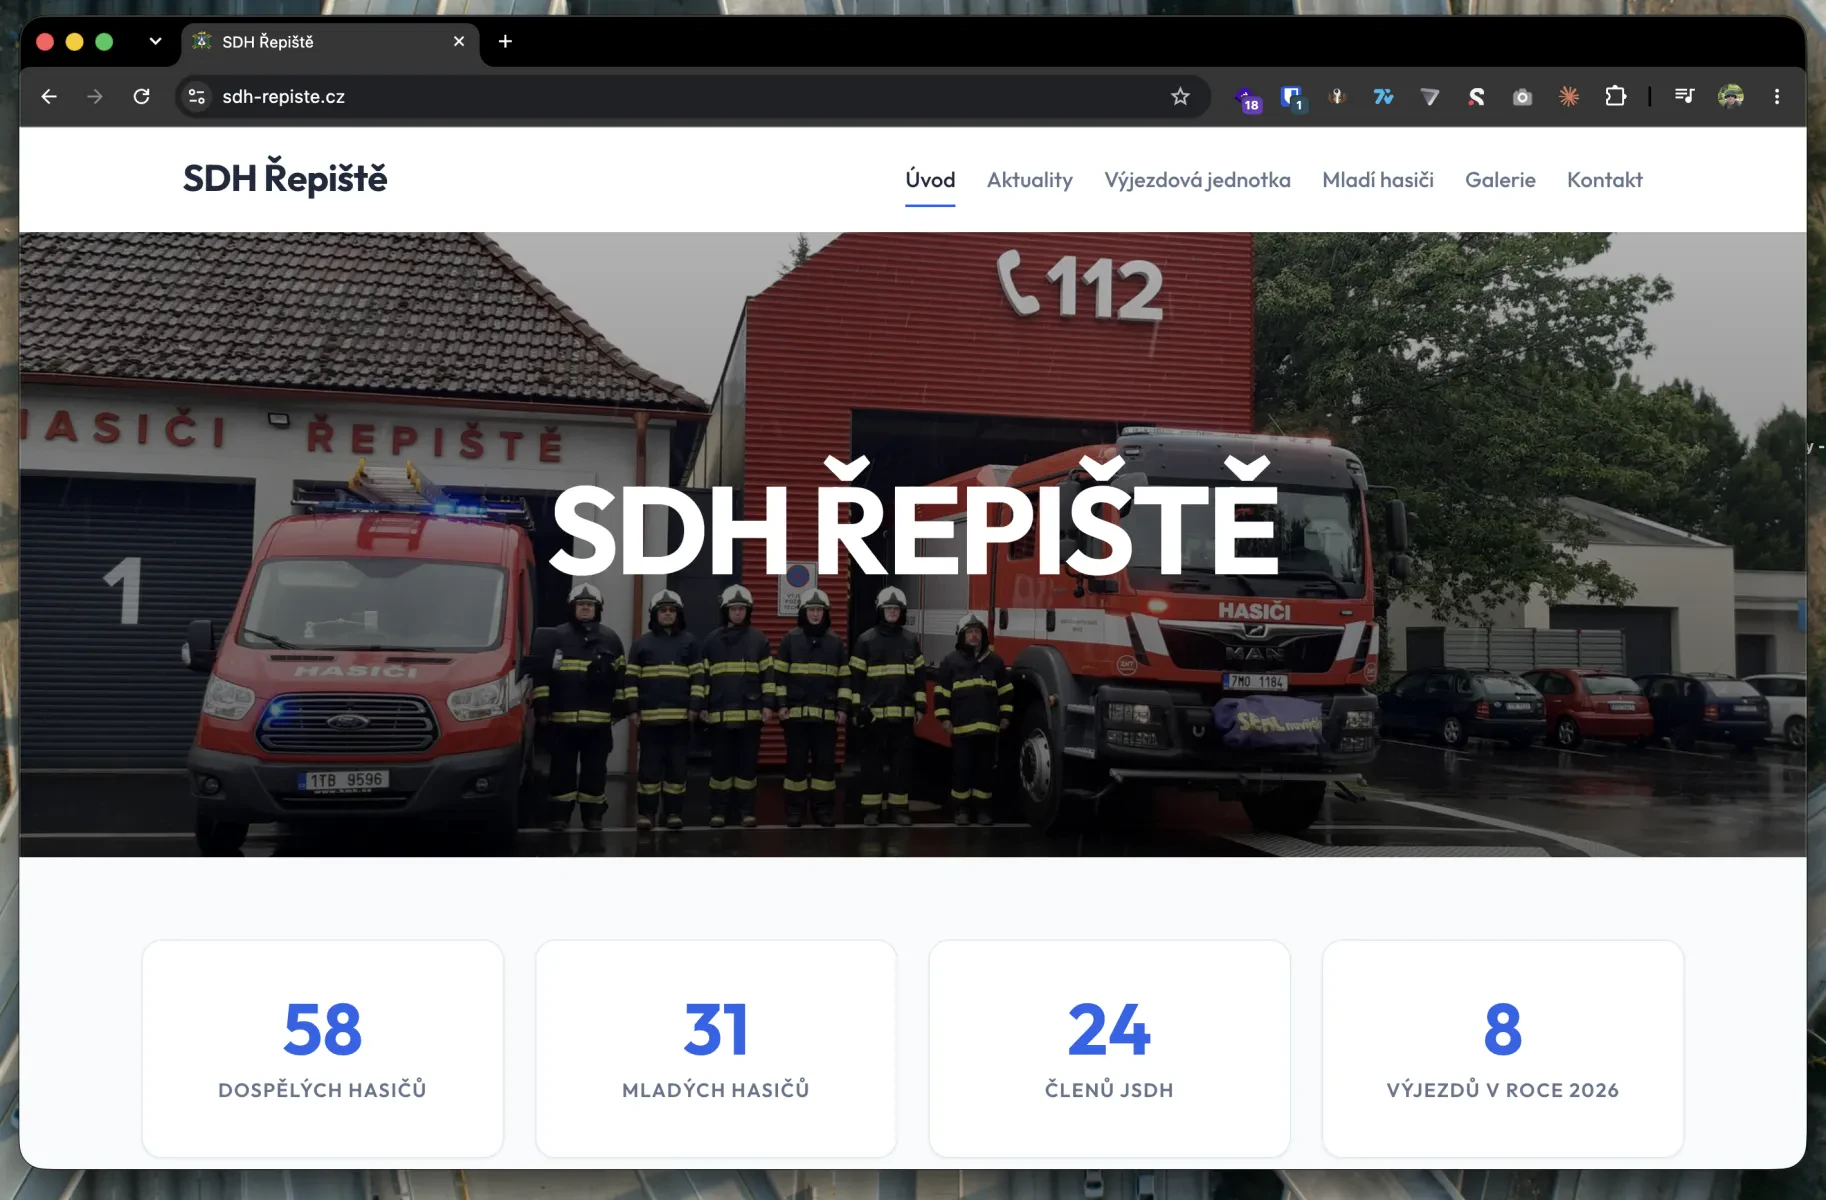The image size is (1826, 1200).
Task: Click the 31 Mladých hasičů card
Action: coord(716,1048)
